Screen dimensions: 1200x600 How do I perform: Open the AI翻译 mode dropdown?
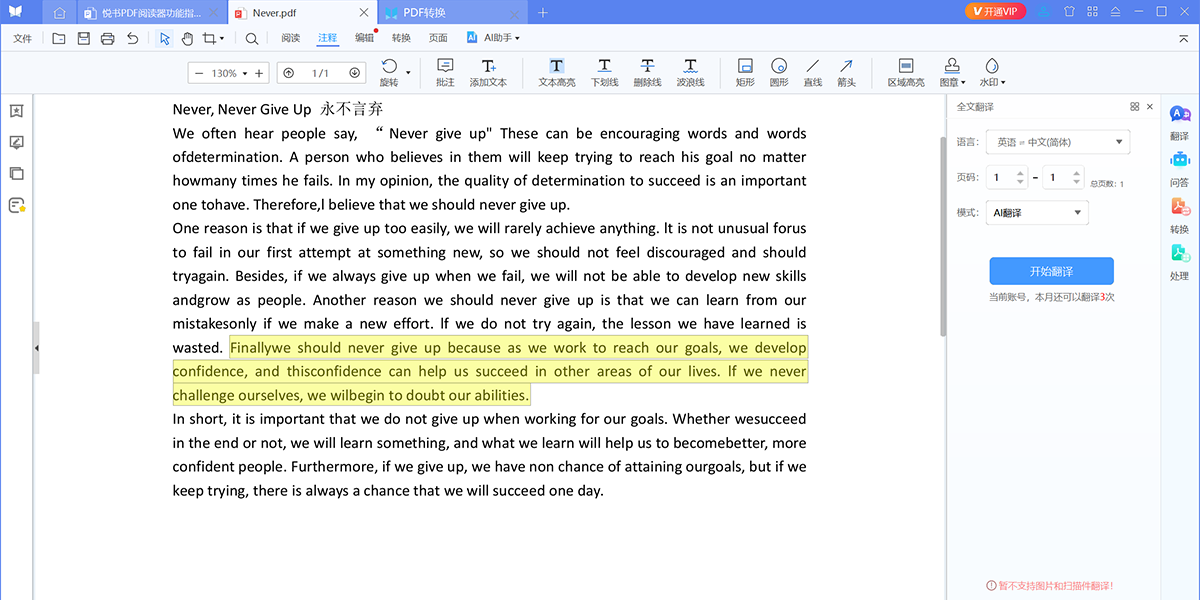[x=1037, y=212]
